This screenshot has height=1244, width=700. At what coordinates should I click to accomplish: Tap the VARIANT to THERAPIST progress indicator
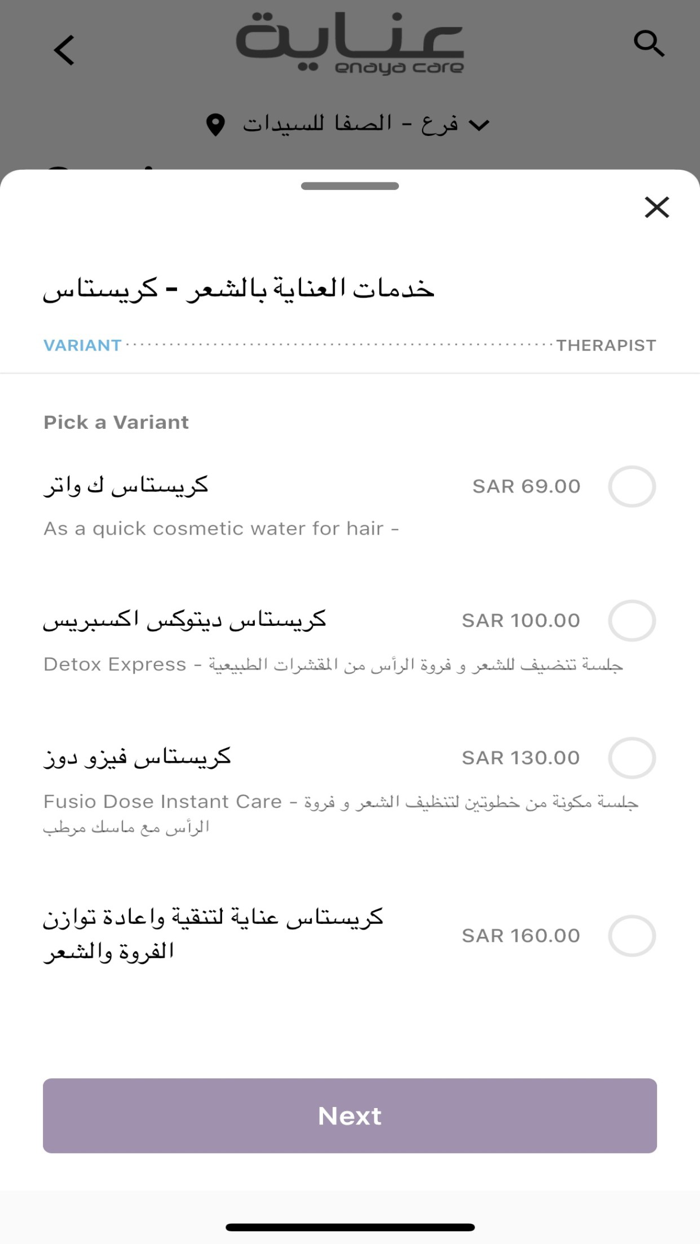[350, 344]
